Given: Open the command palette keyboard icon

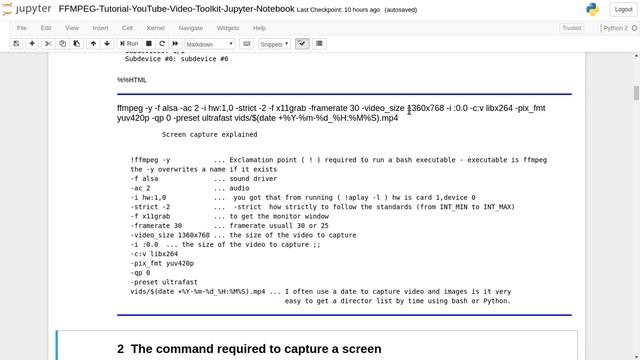Looking at the screenshot, I should pos(247,44).
